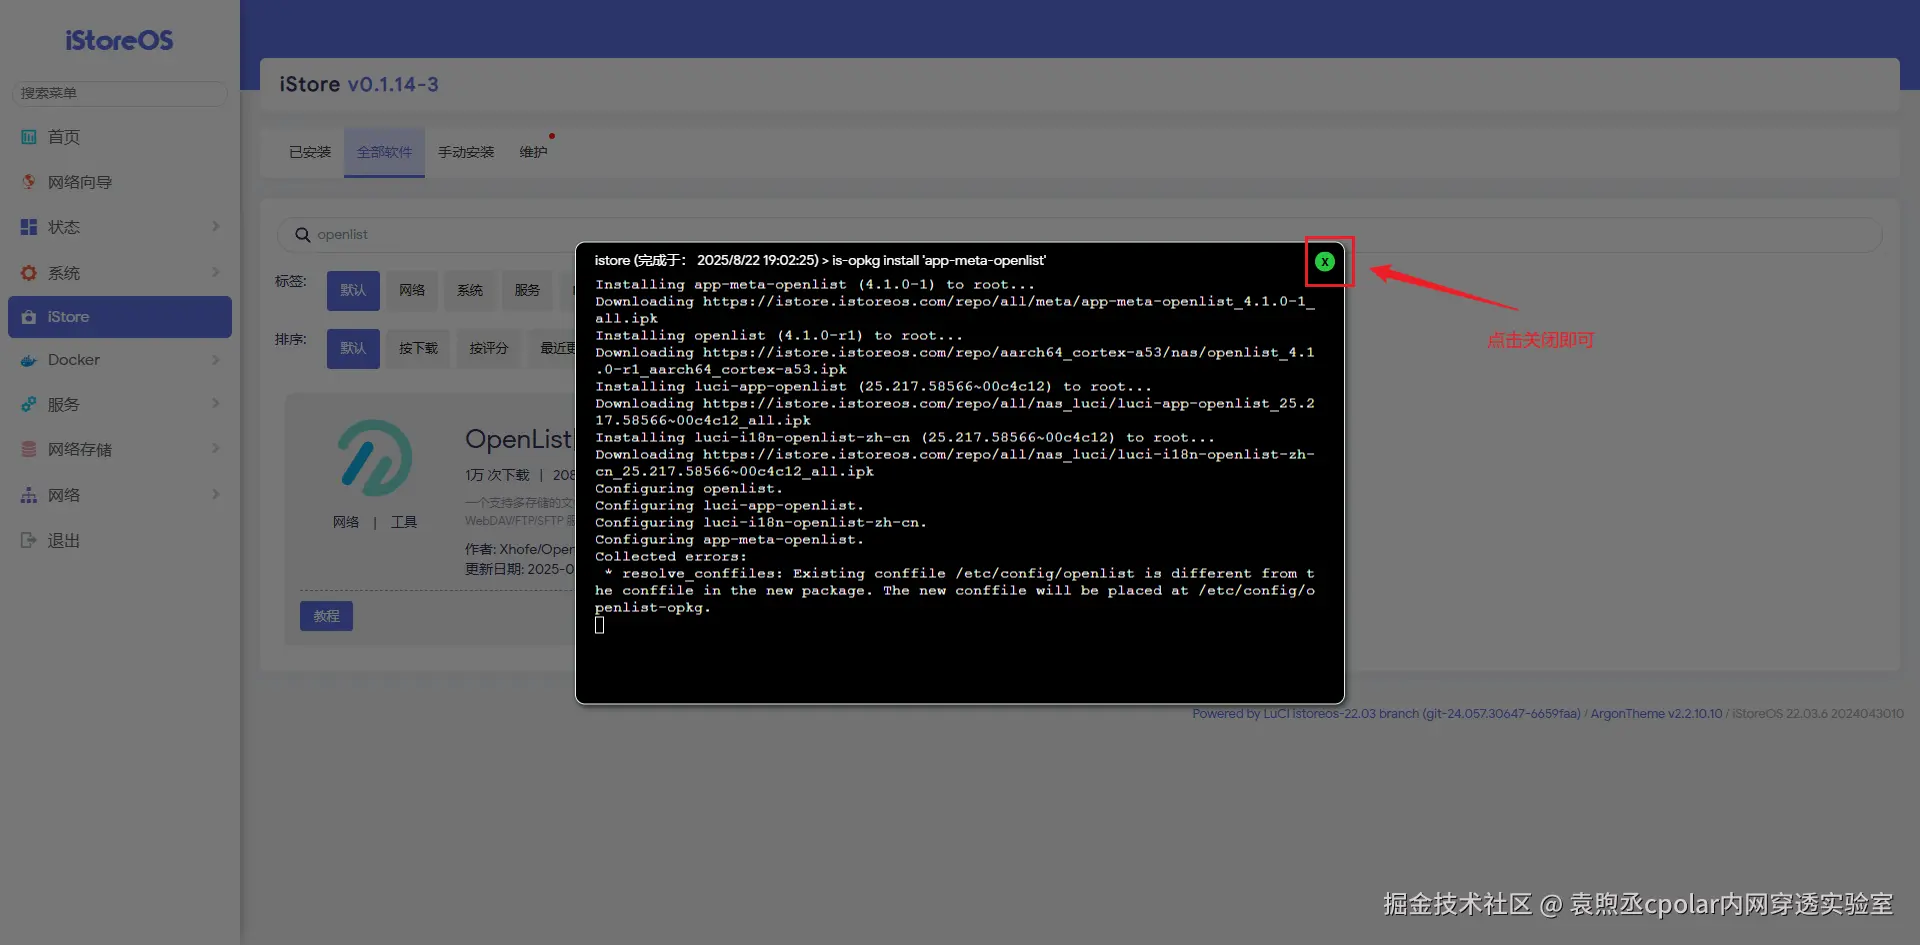Screen dimensions: 1920x945
Task: Select the 默认 tag filter
Action: (353, 290)
